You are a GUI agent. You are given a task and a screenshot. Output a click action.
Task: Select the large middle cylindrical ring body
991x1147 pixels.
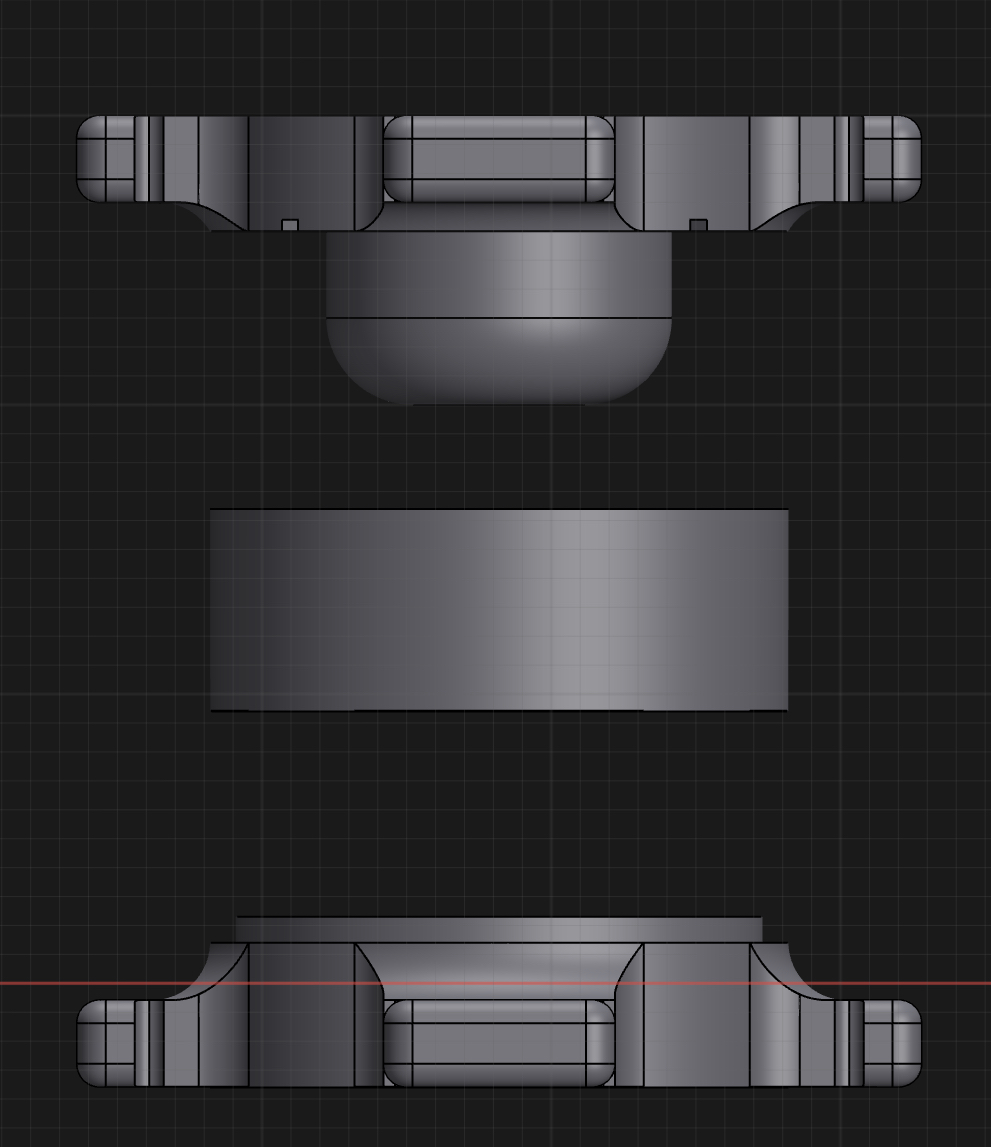(499, 609)
